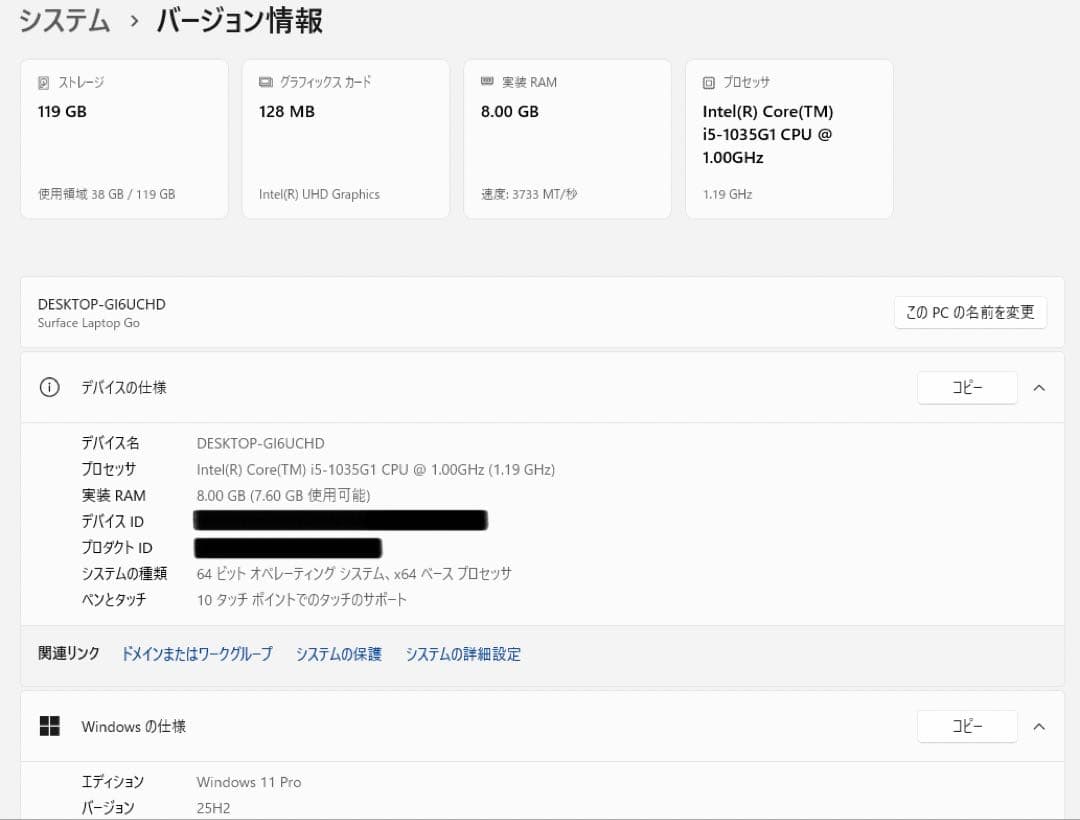The image size is (1080, 820).
Task: Click the device name DESKTOP-GI6UCHD heading
Action: point(99,304)
